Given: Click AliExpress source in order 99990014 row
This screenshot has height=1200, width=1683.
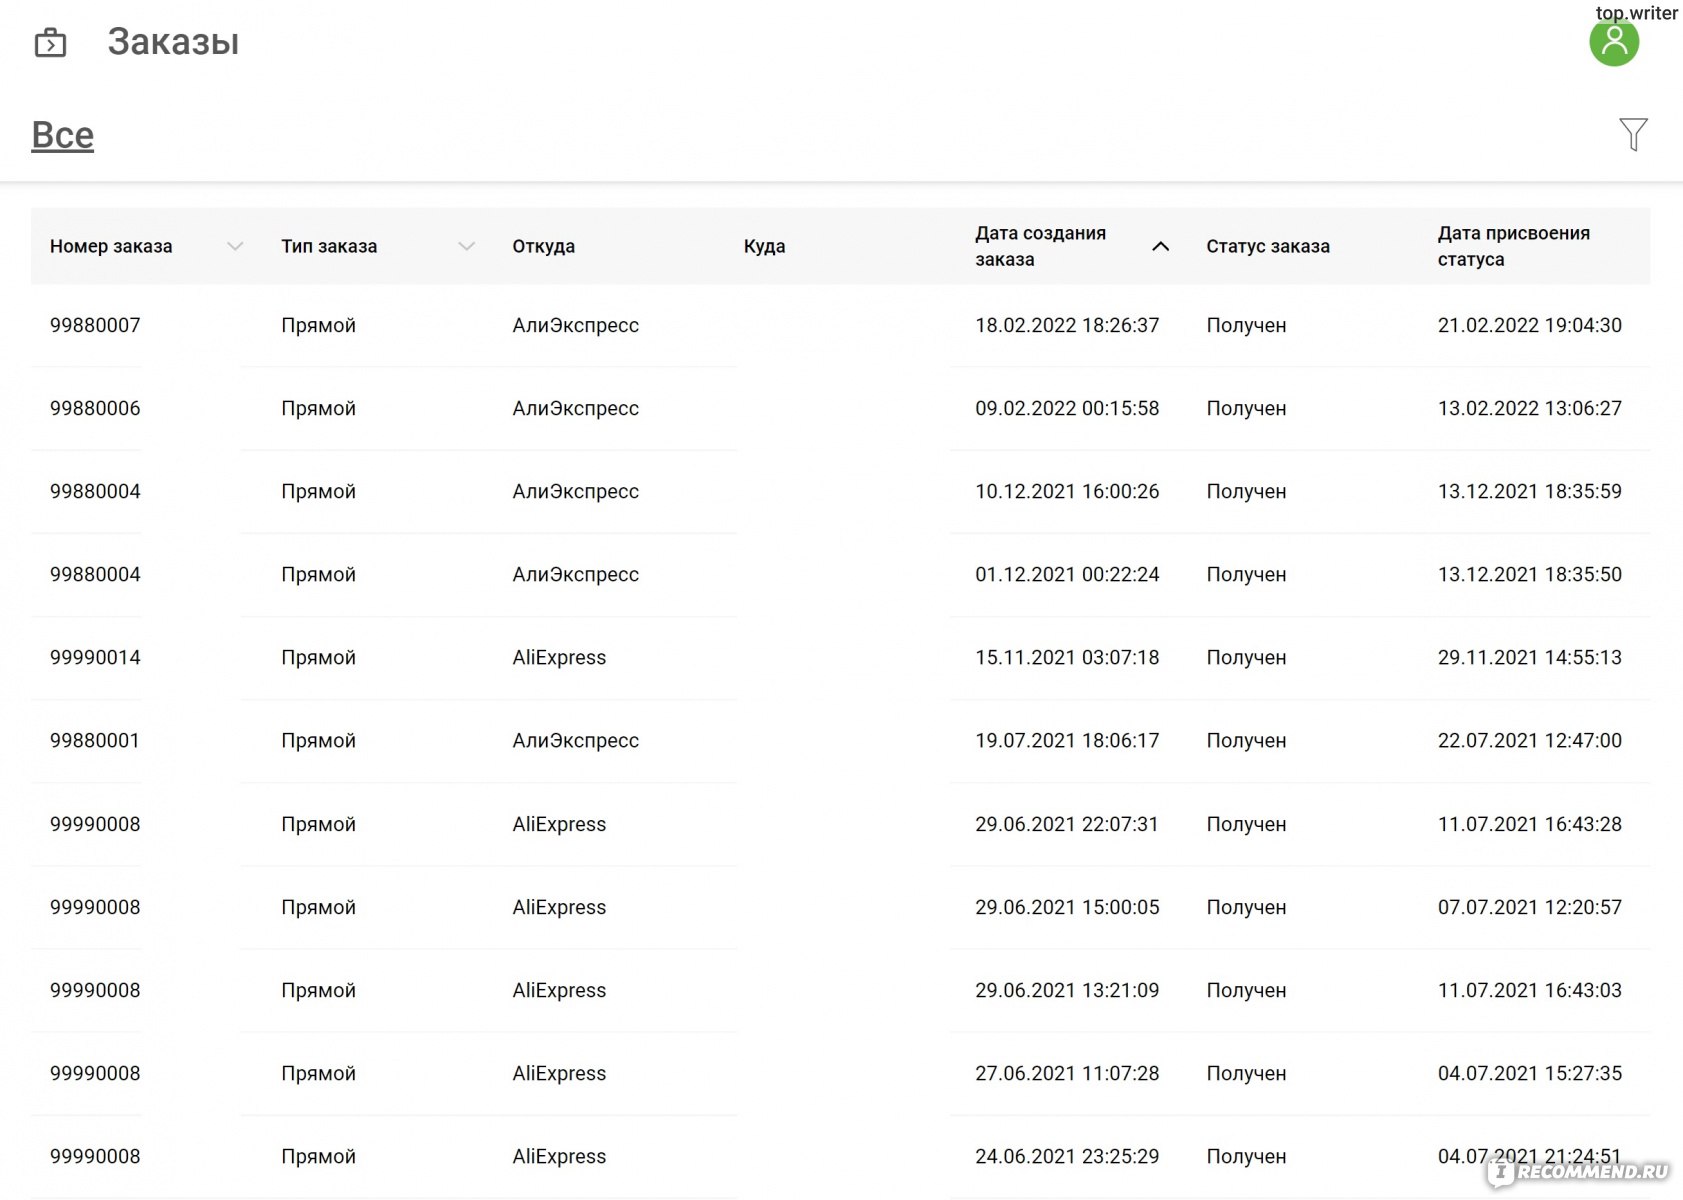Looking at the screenshot, I should pos(559,657).
